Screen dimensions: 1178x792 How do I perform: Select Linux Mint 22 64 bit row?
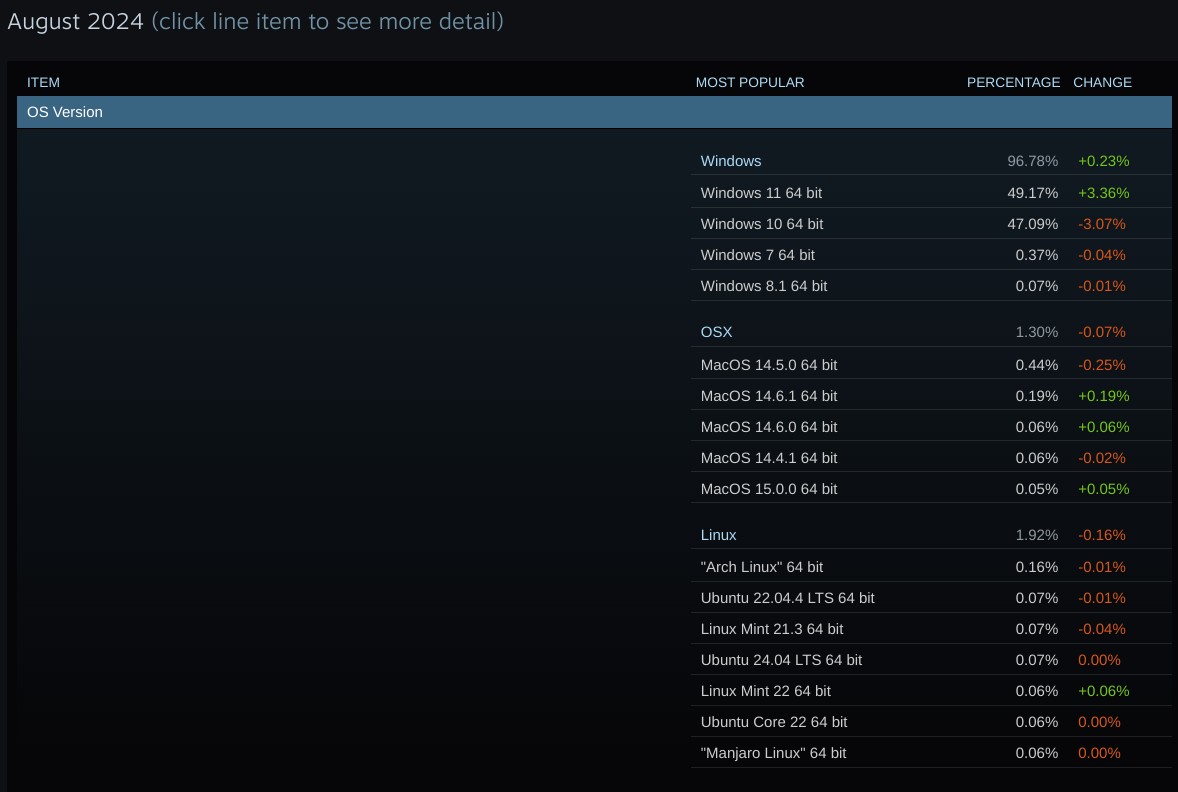click(x=931, y=691)
